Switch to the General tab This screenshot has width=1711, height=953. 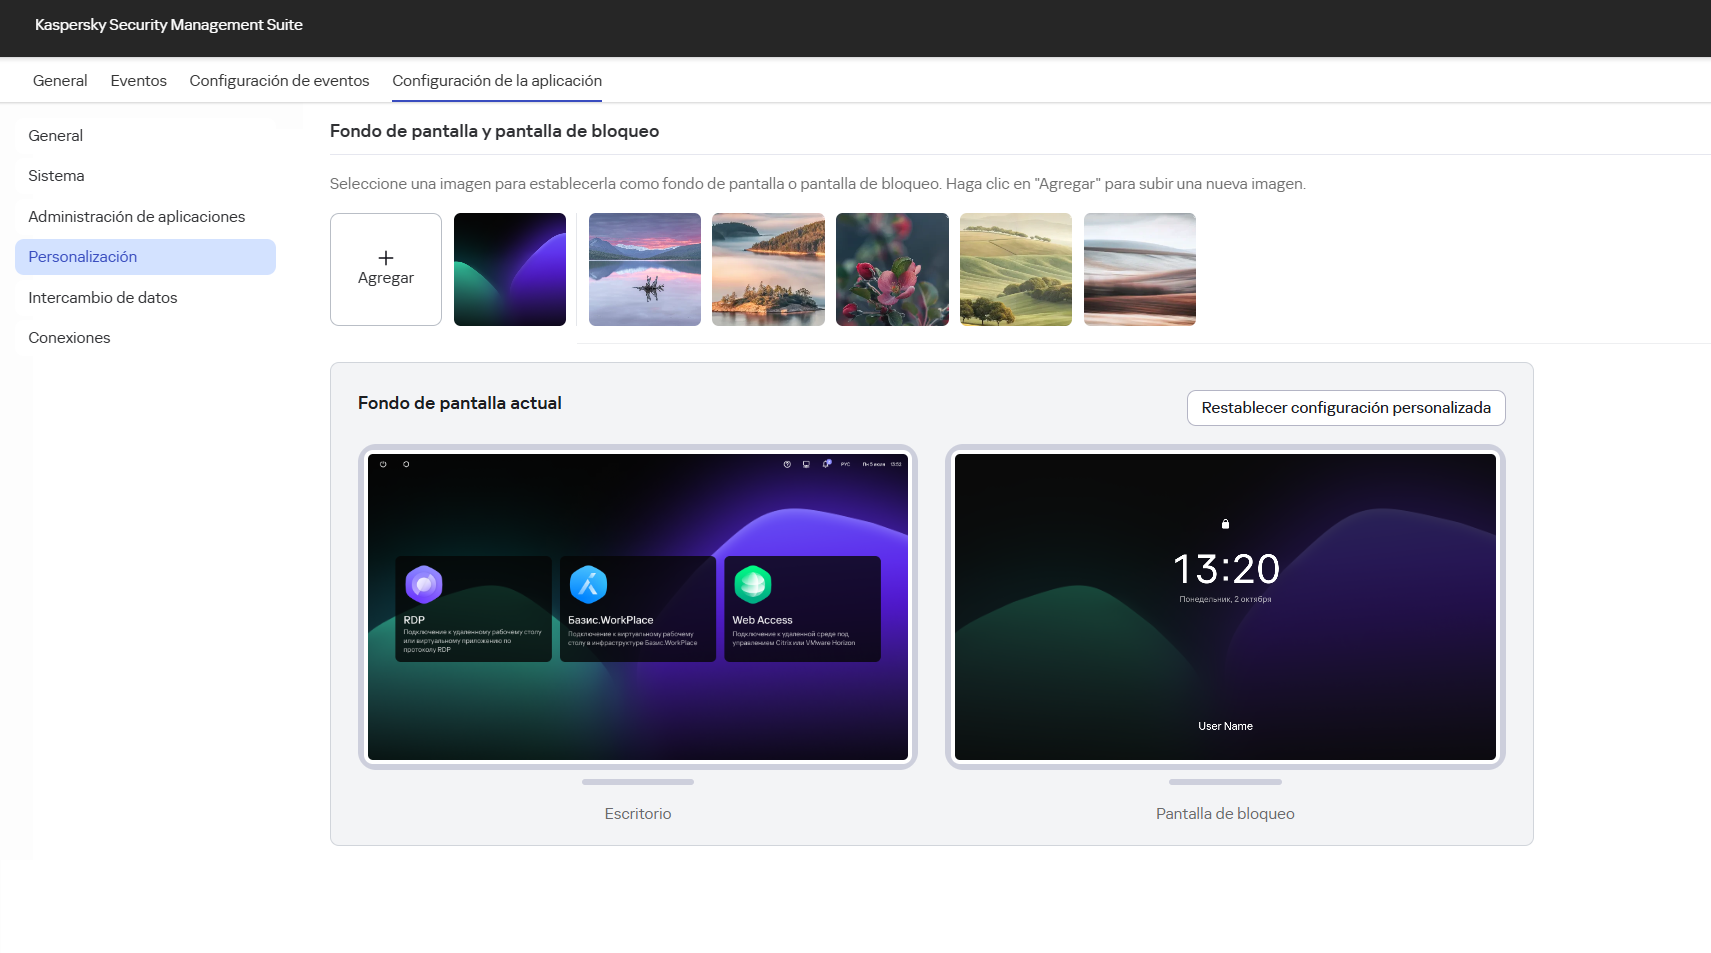tap(59, 80)
